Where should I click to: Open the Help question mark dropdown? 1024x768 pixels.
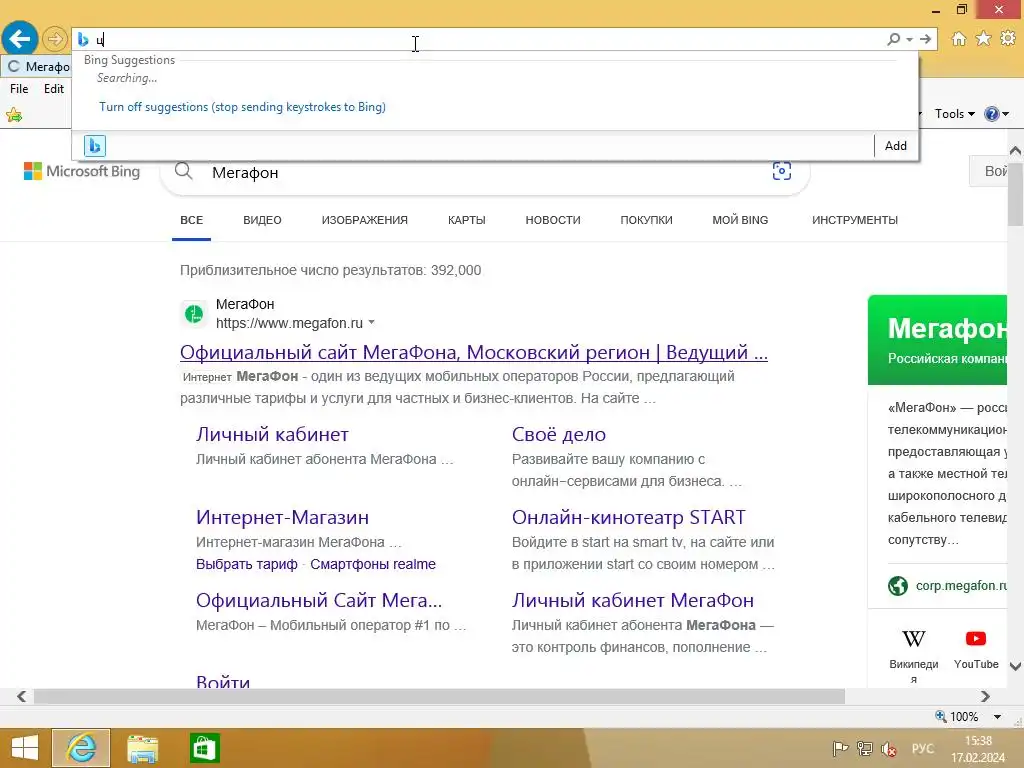(996, 114)
